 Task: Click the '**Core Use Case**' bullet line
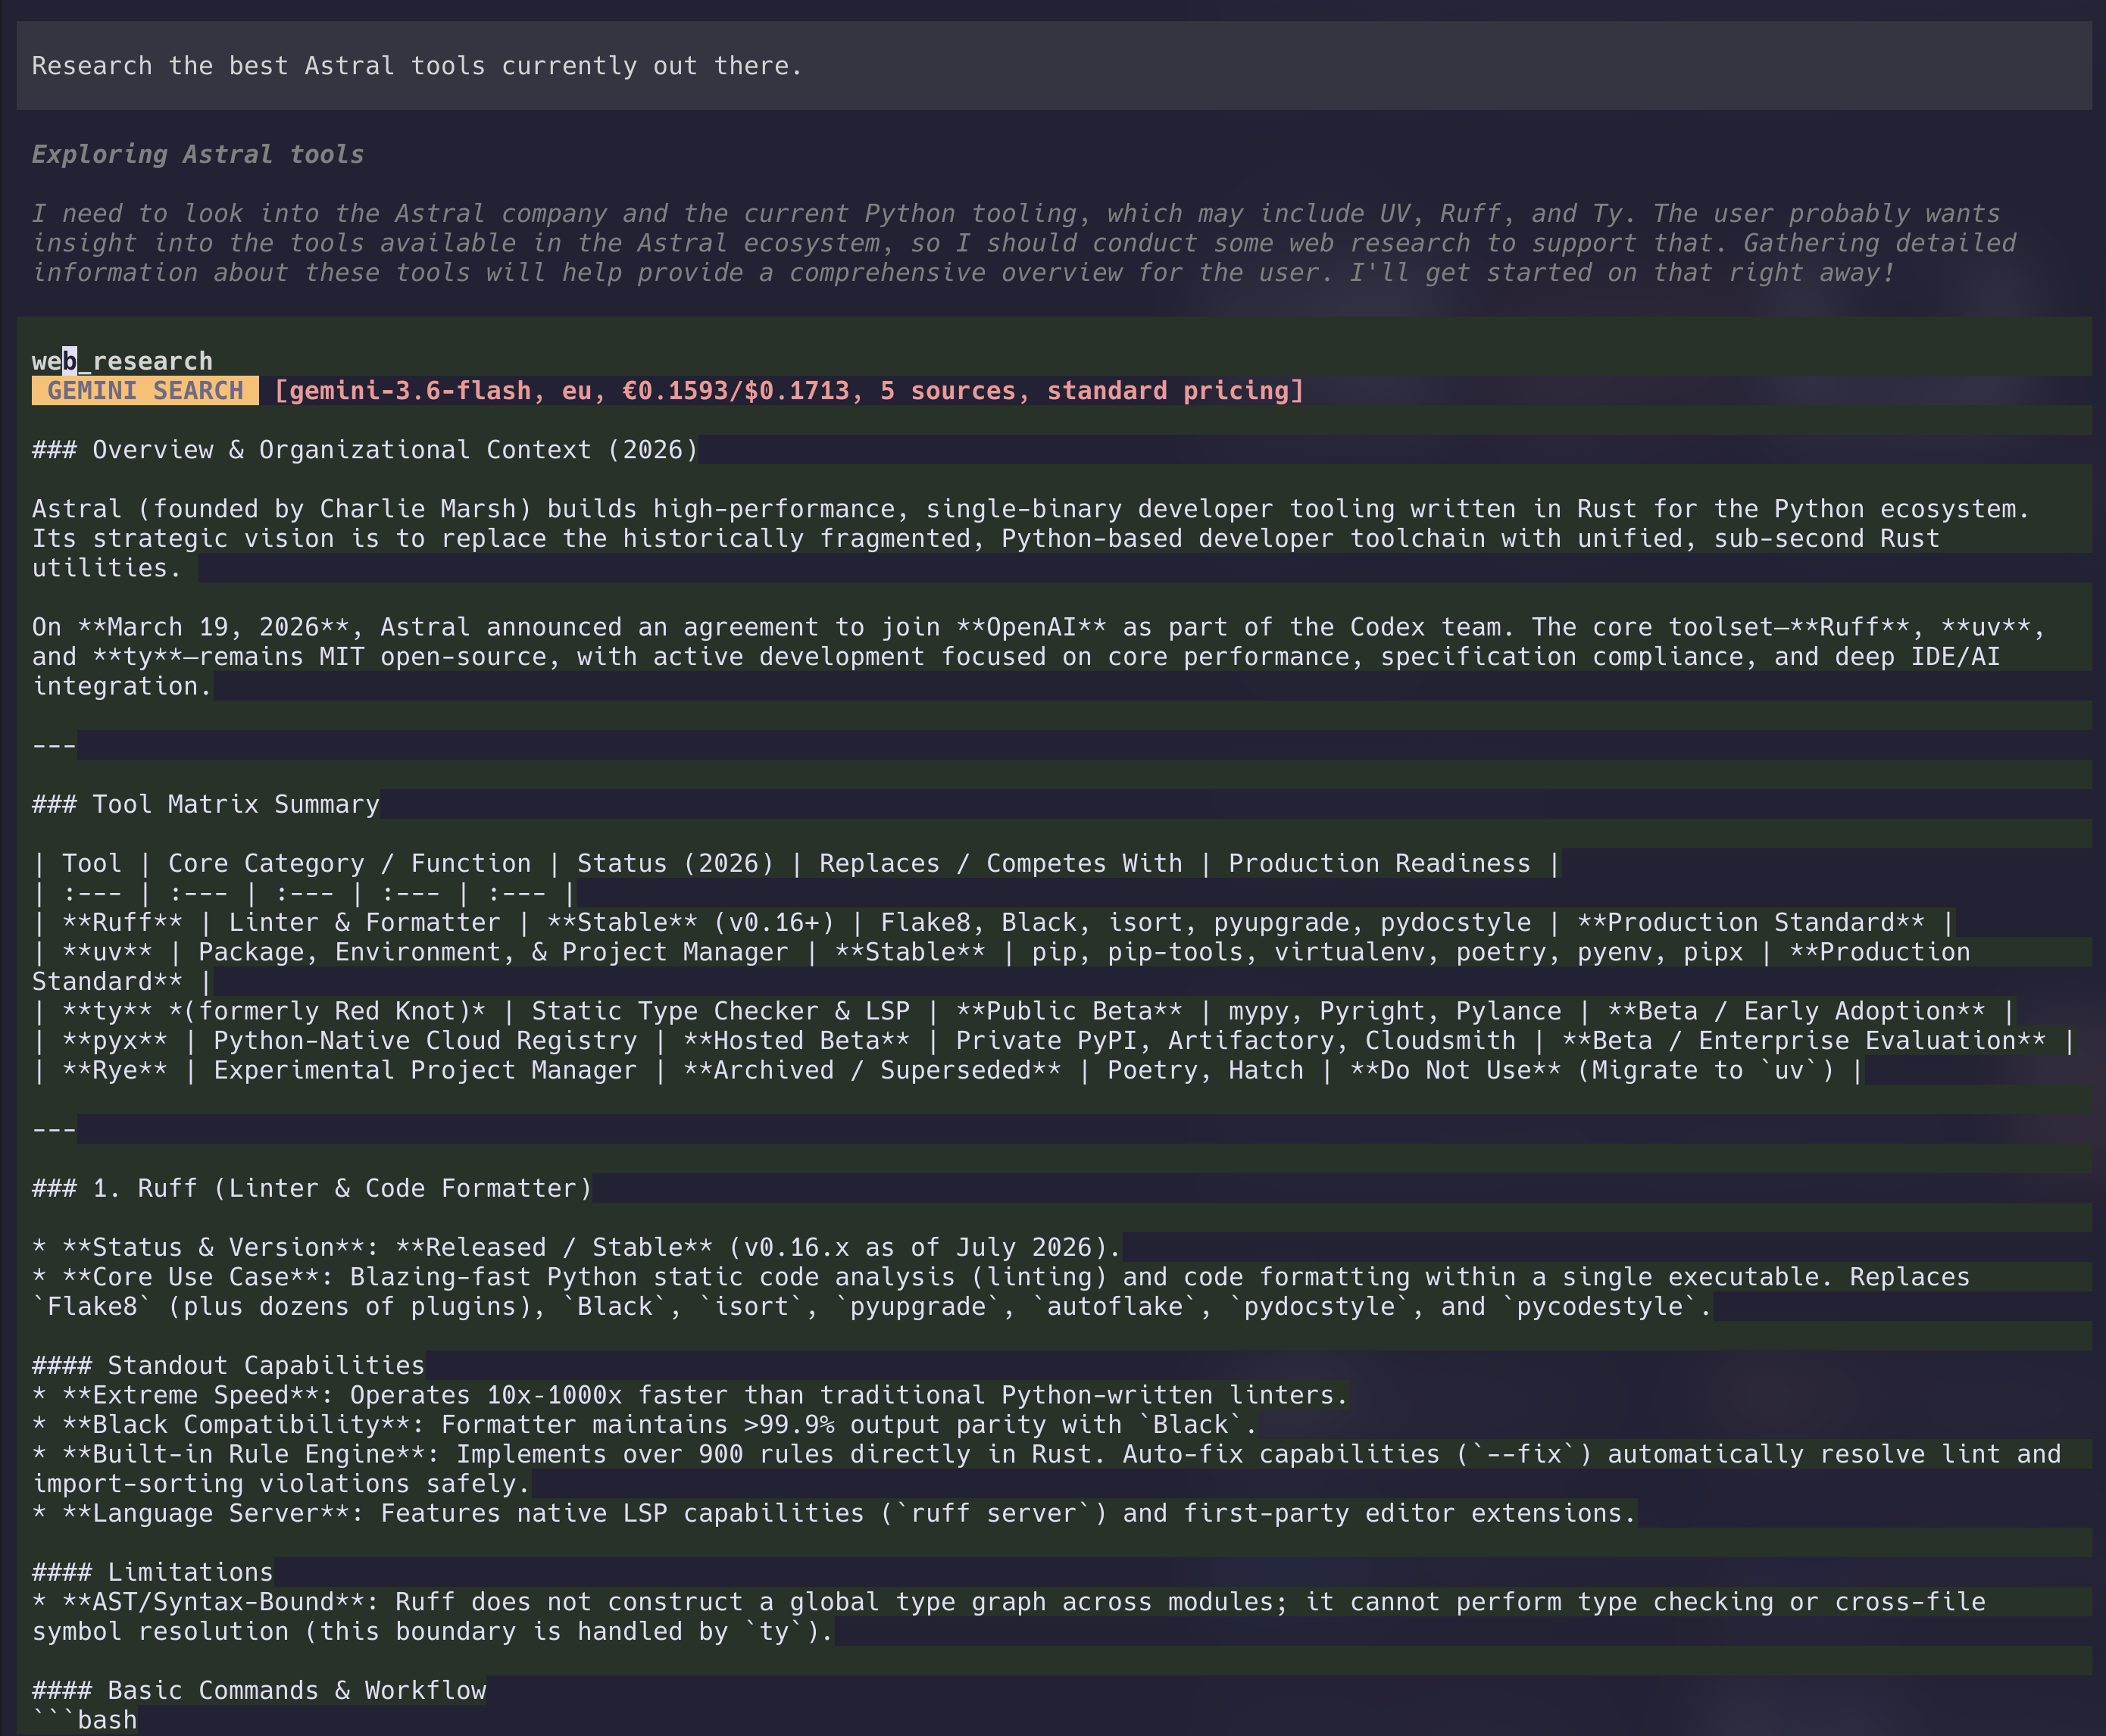1001,1292
